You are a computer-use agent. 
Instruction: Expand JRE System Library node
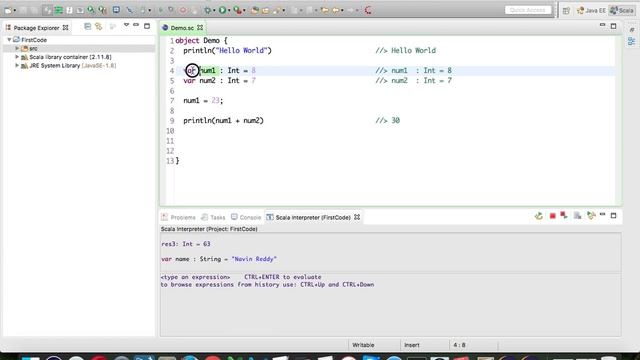[x=17, y=65]
